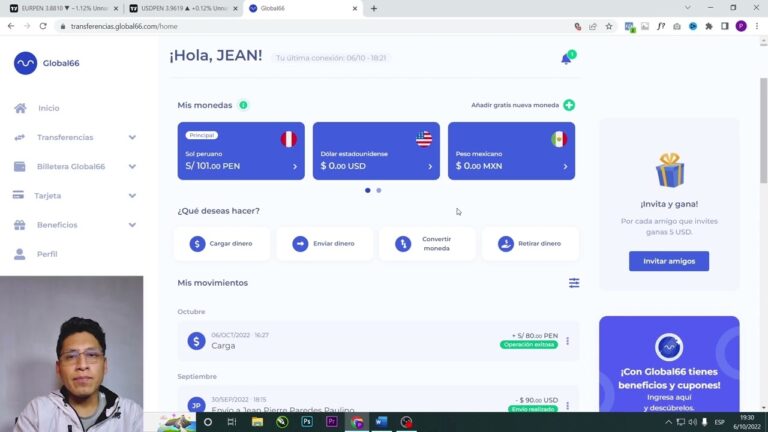
Task: Click Añadir gratis nueva moneda link
Action: coord(515,105)
